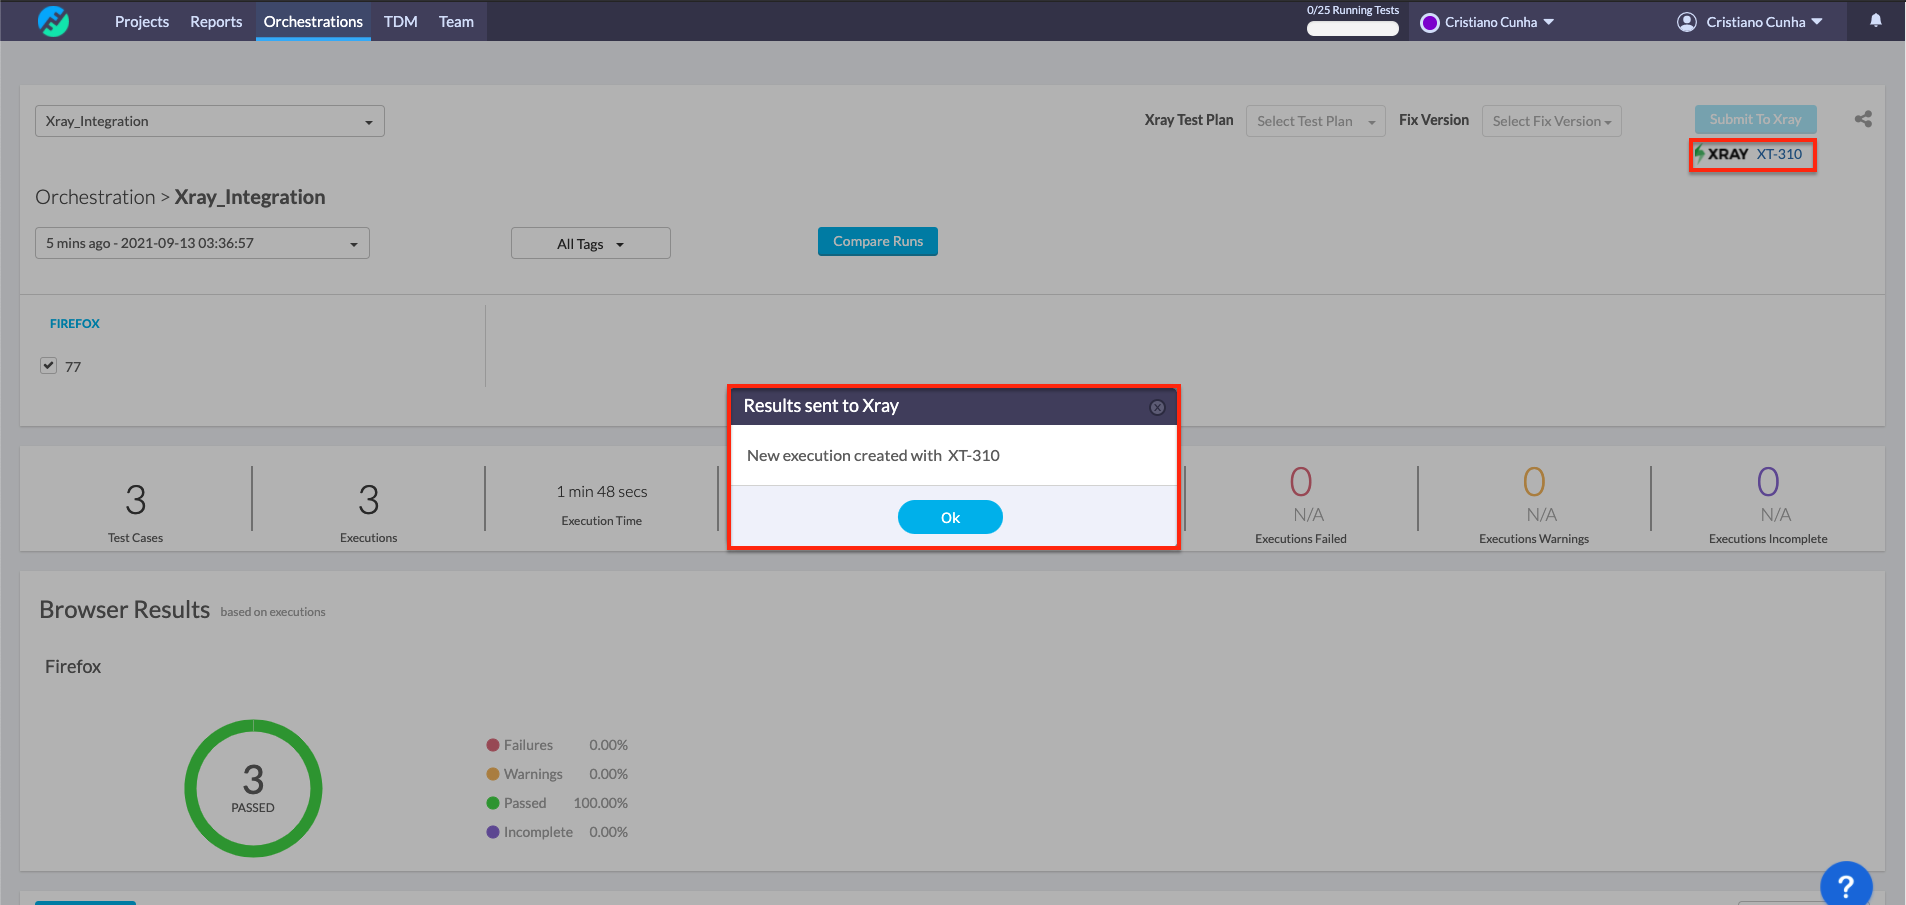Click the purple circle organization icon

(1430, 22)
